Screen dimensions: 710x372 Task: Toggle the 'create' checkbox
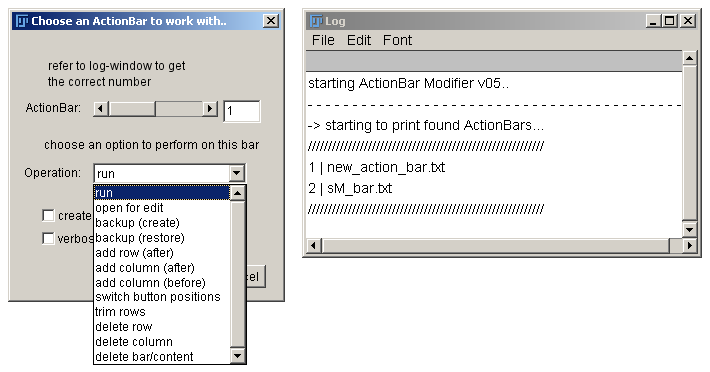(48, 215)
